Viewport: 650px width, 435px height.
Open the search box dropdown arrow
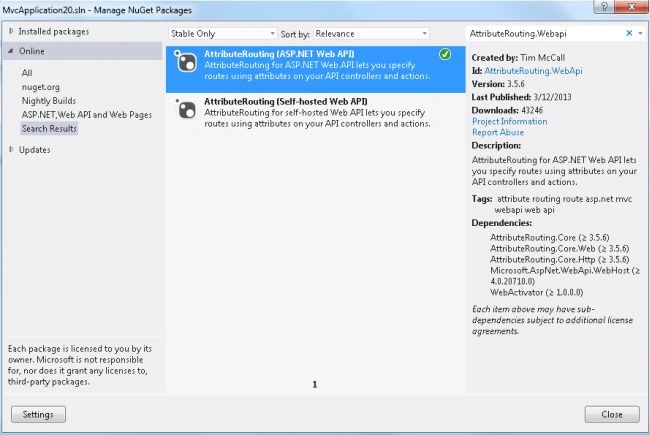coord(640,33)
